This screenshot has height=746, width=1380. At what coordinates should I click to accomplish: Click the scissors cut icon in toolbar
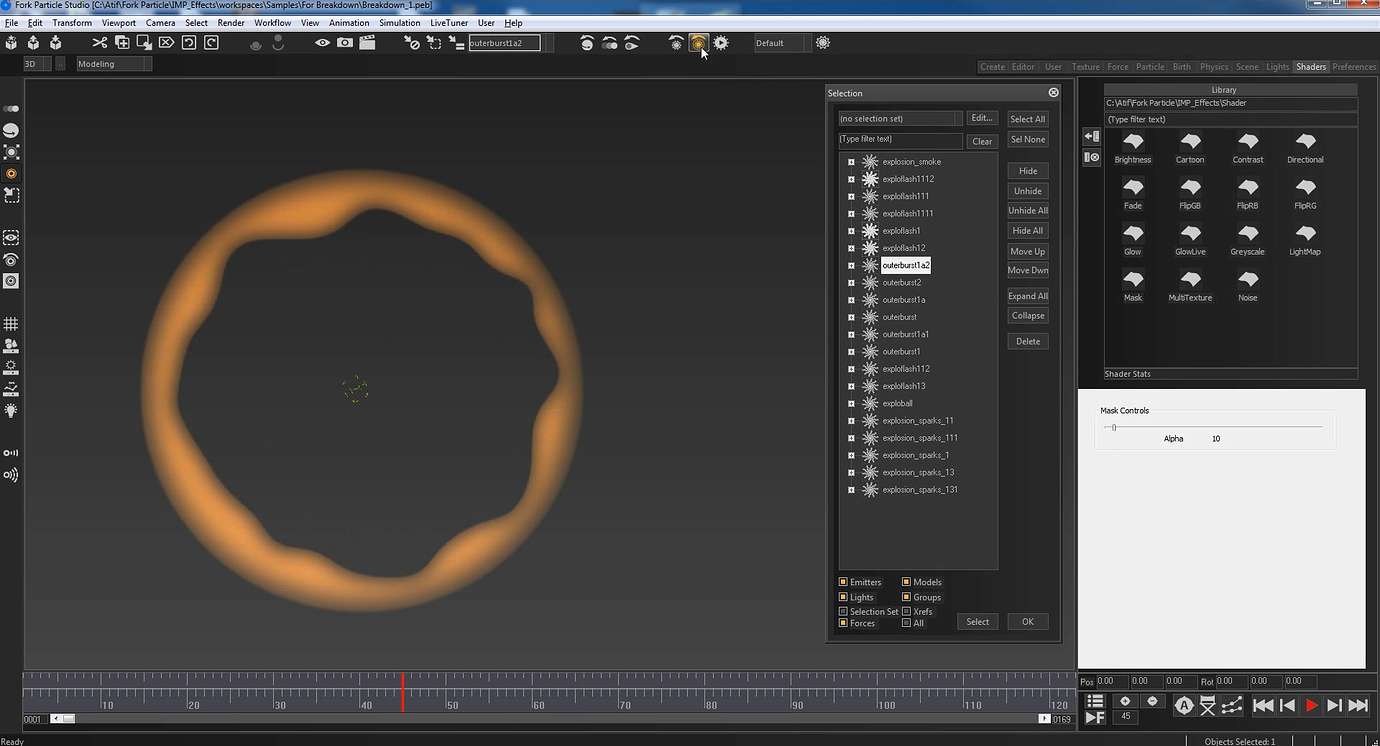[x=99, y=43]
